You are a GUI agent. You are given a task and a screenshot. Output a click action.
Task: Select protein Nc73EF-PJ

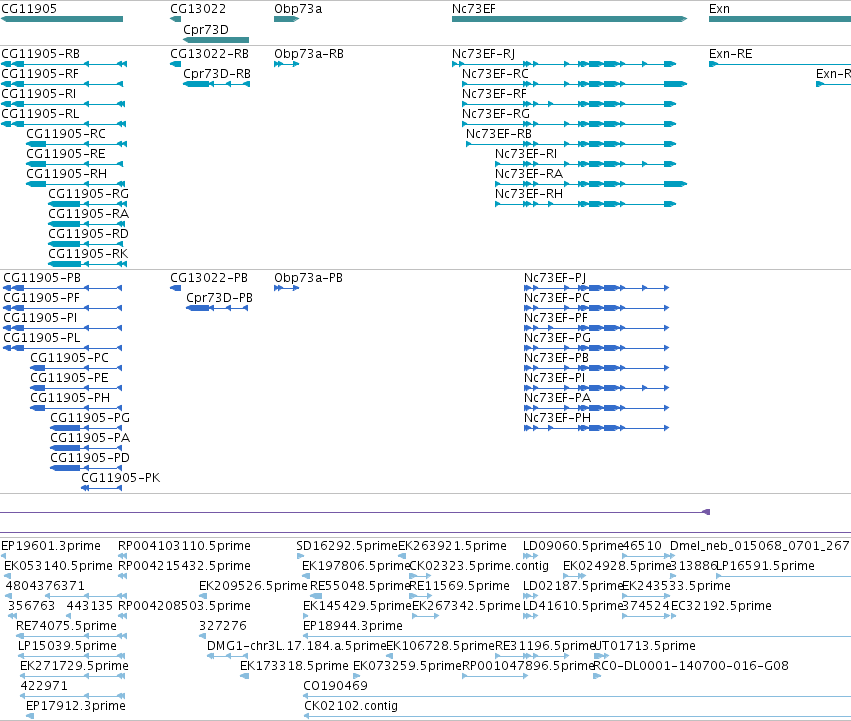point(596,288)
